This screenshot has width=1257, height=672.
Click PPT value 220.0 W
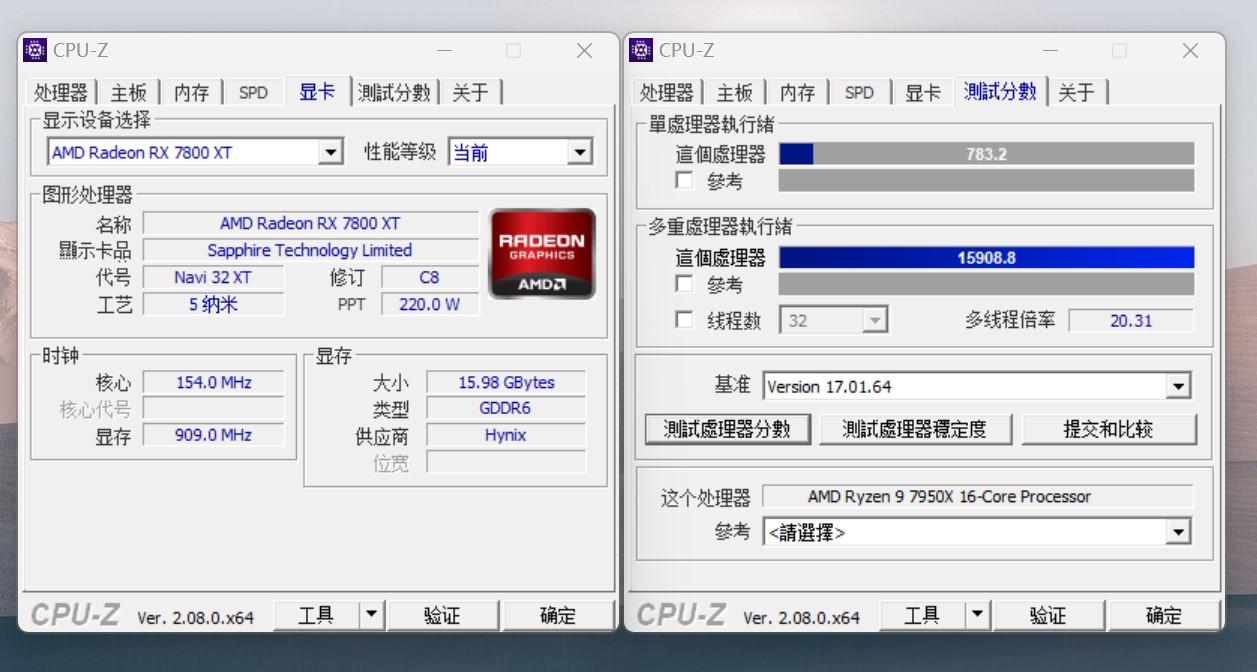coord(430,304)
